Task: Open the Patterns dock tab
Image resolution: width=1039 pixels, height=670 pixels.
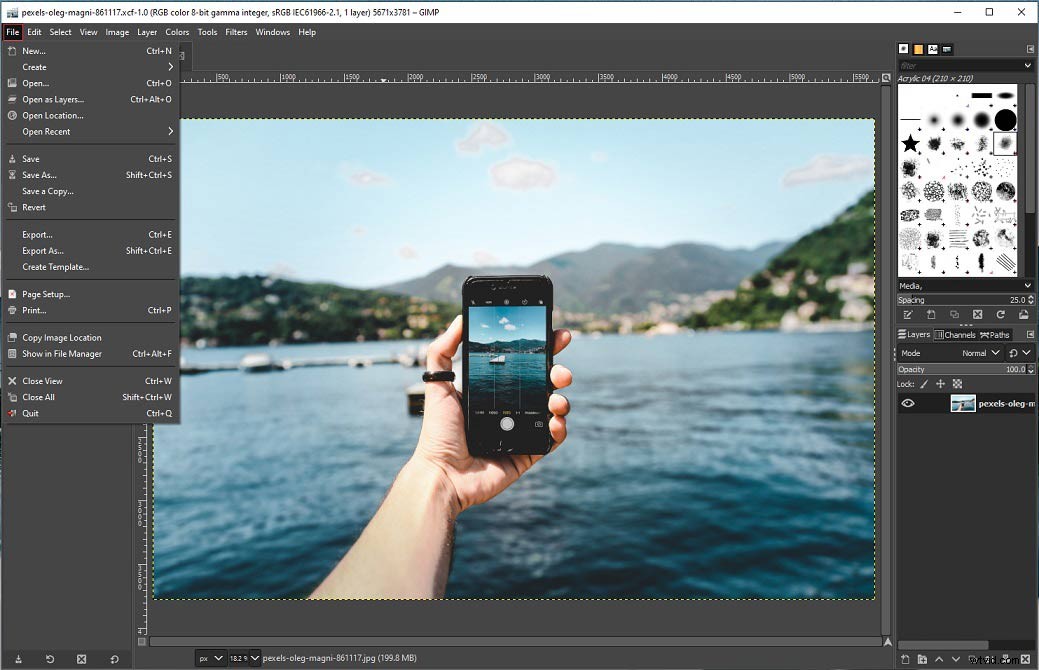Action: (x=917, y=48)
